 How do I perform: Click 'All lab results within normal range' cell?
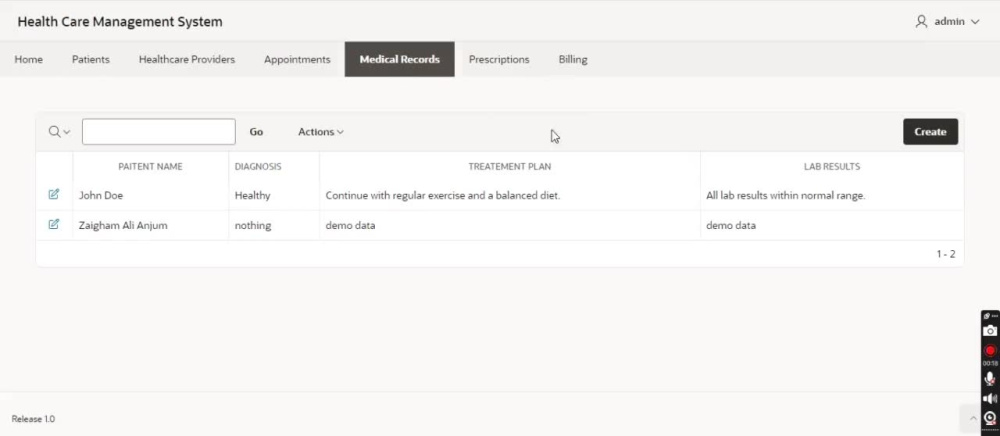pyautogui.click(x=832, y=196)
